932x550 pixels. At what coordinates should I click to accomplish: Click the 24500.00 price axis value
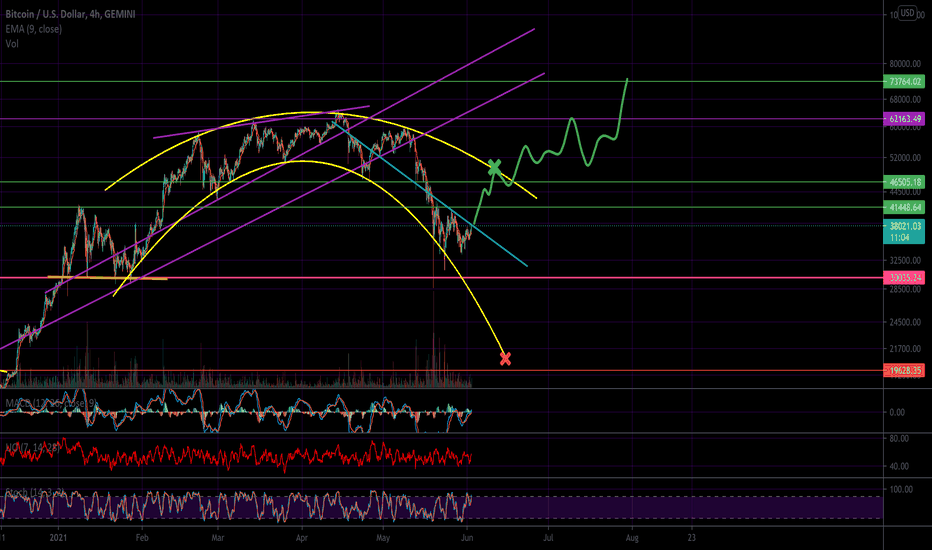point(905,322)
